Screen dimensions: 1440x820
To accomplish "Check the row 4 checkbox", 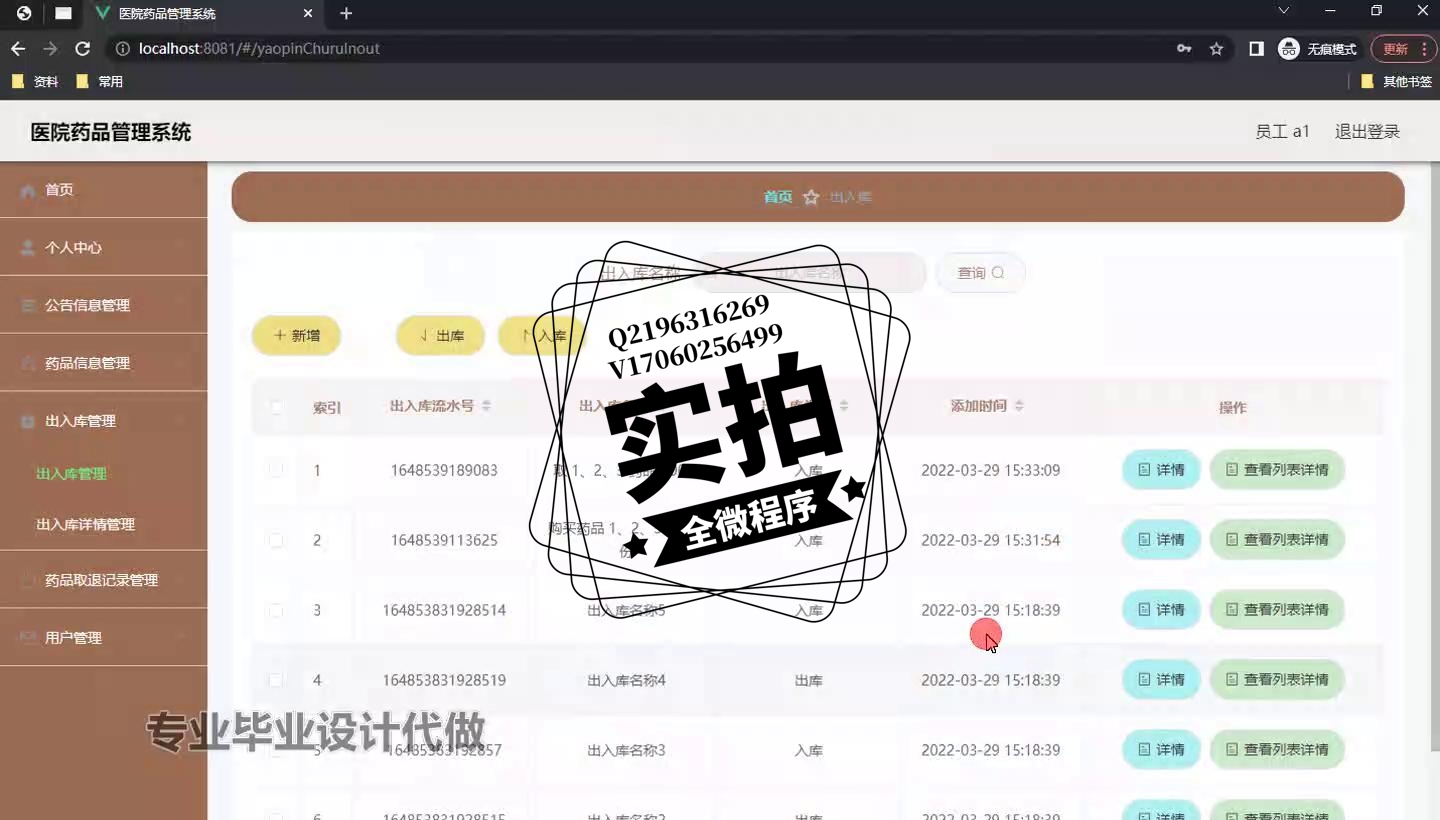I will (276, 680).
